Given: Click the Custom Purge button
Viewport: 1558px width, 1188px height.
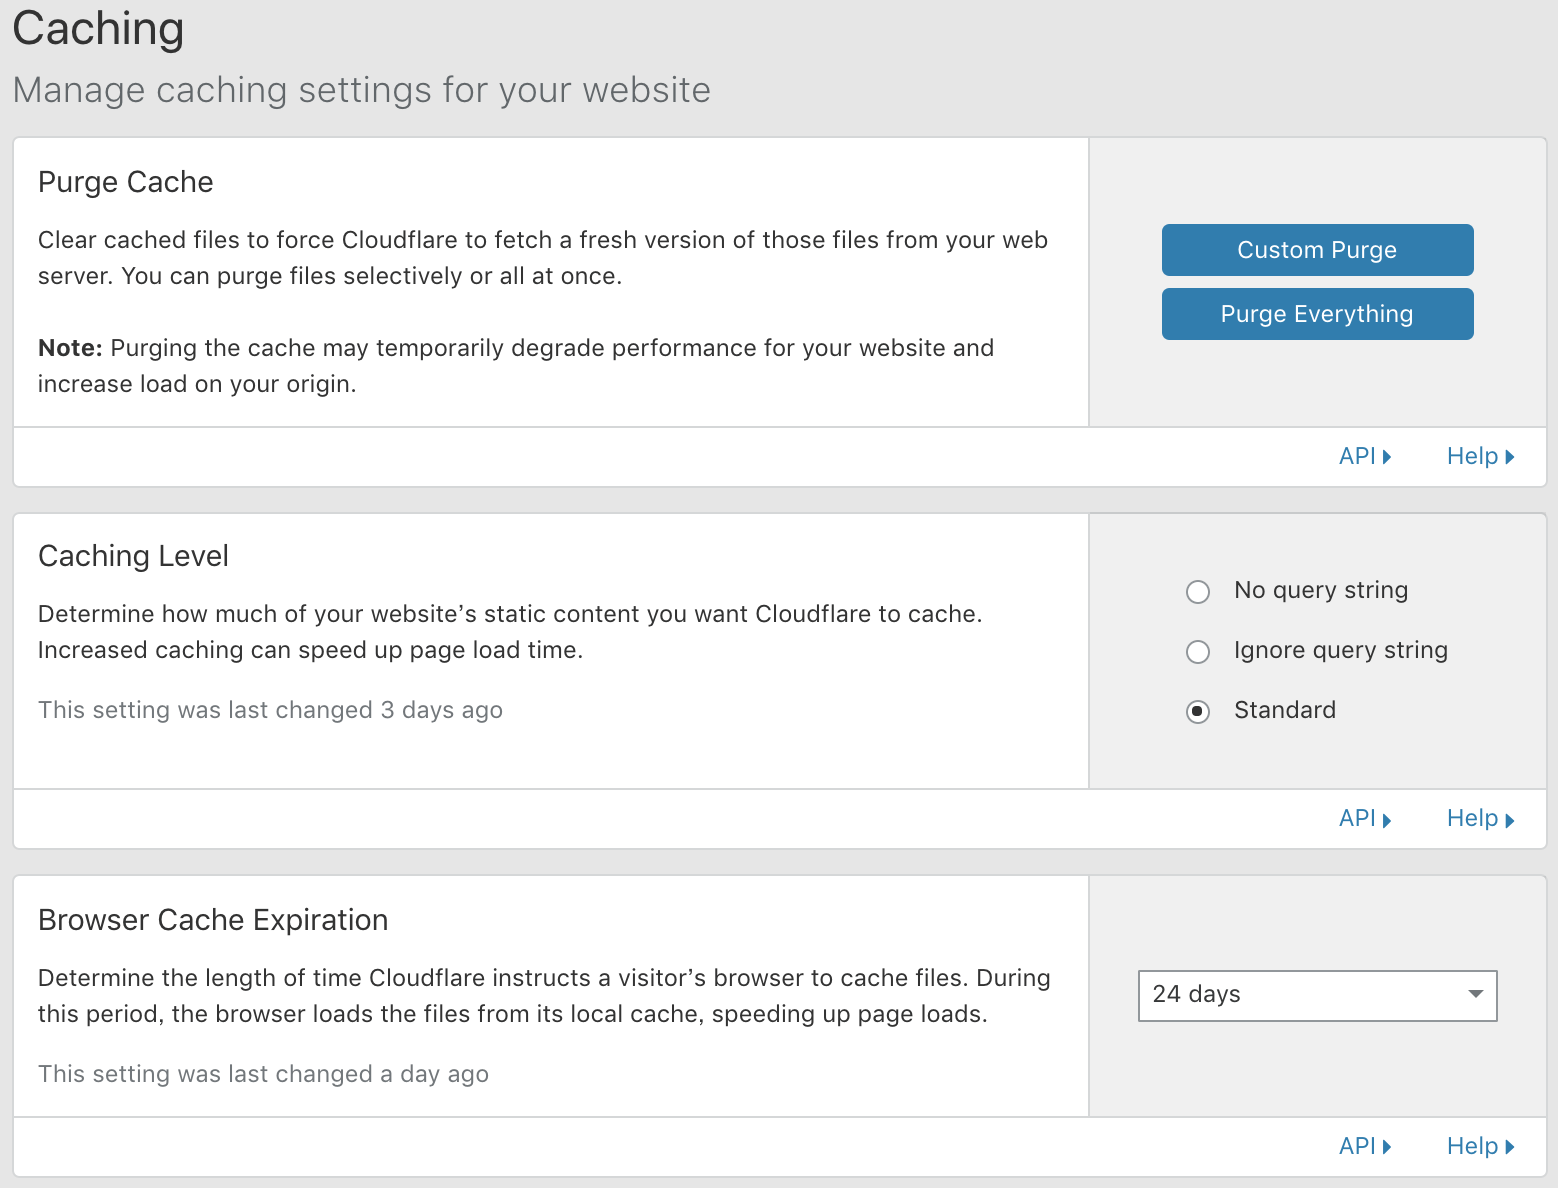Looking at the screenshot, I should (x=1316, y=250).
